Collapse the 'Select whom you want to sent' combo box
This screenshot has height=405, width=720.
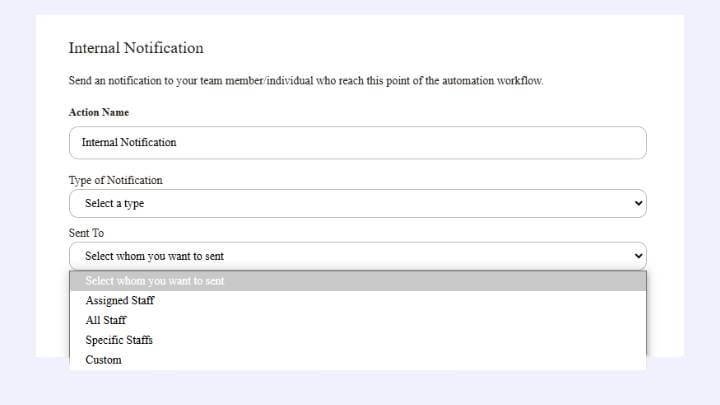point(357,256)
